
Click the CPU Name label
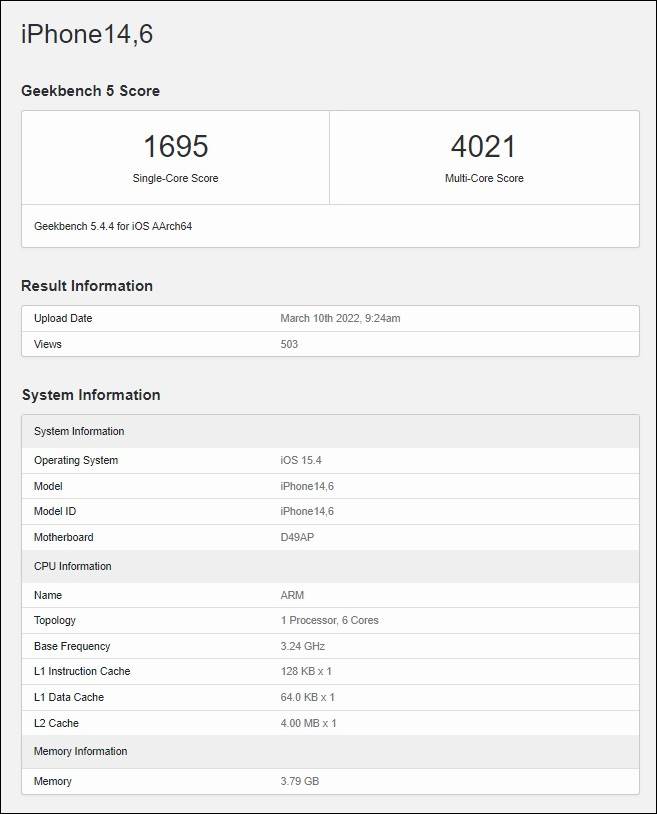tap(48, 595)
